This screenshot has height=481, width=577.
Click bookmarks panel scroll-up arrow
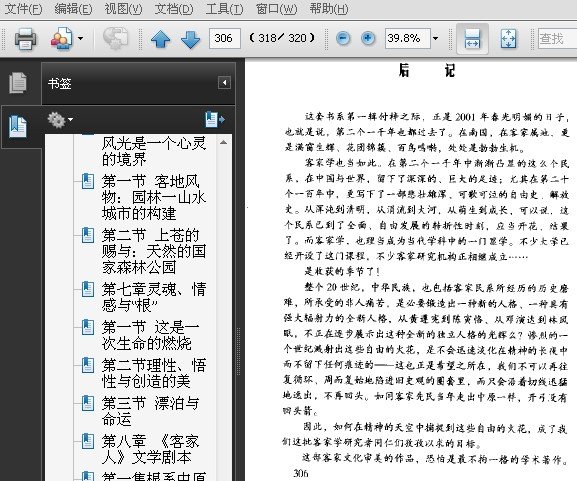point(223,142)
